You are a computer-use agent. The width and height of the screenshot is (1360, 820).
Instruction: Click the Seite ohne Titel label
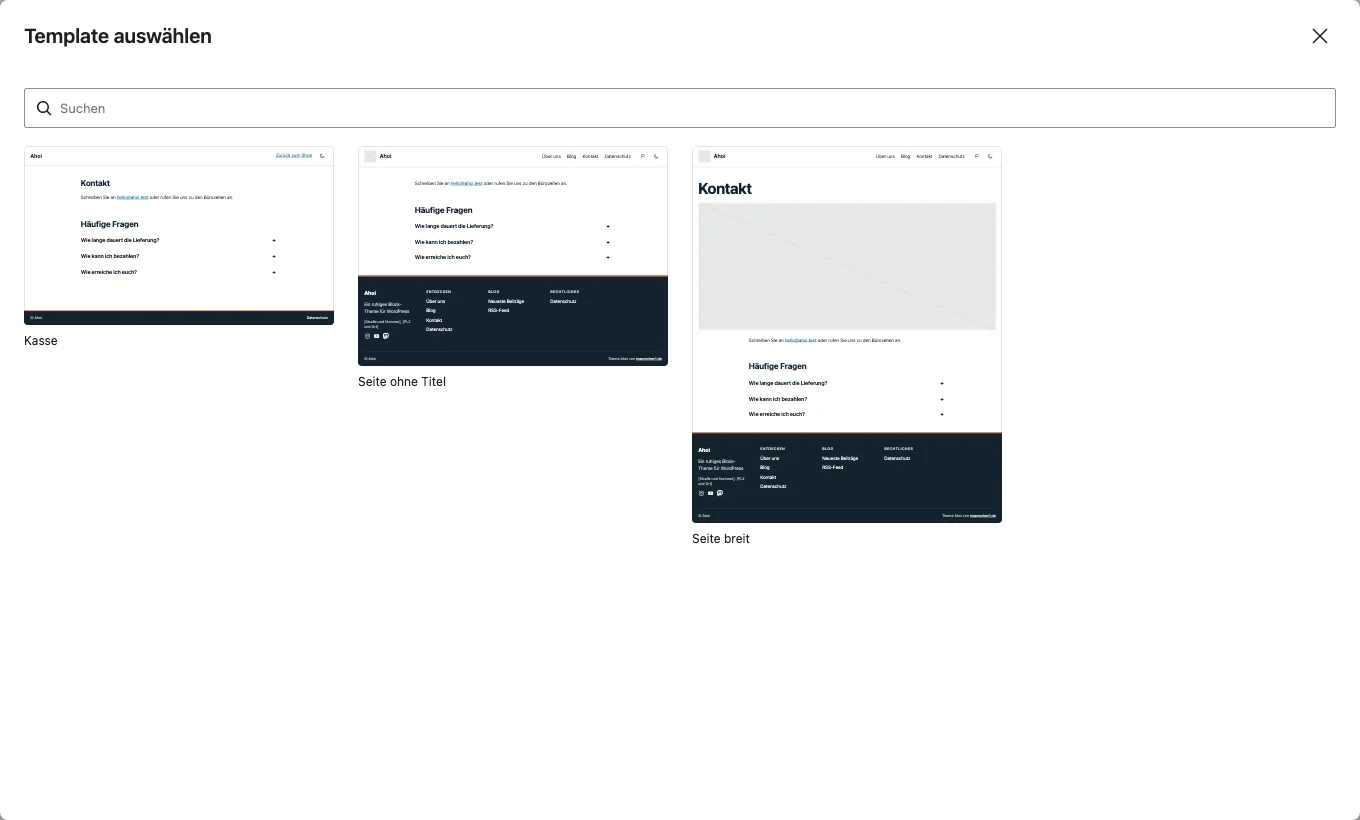pyautogui.click(x=402, y=382)
